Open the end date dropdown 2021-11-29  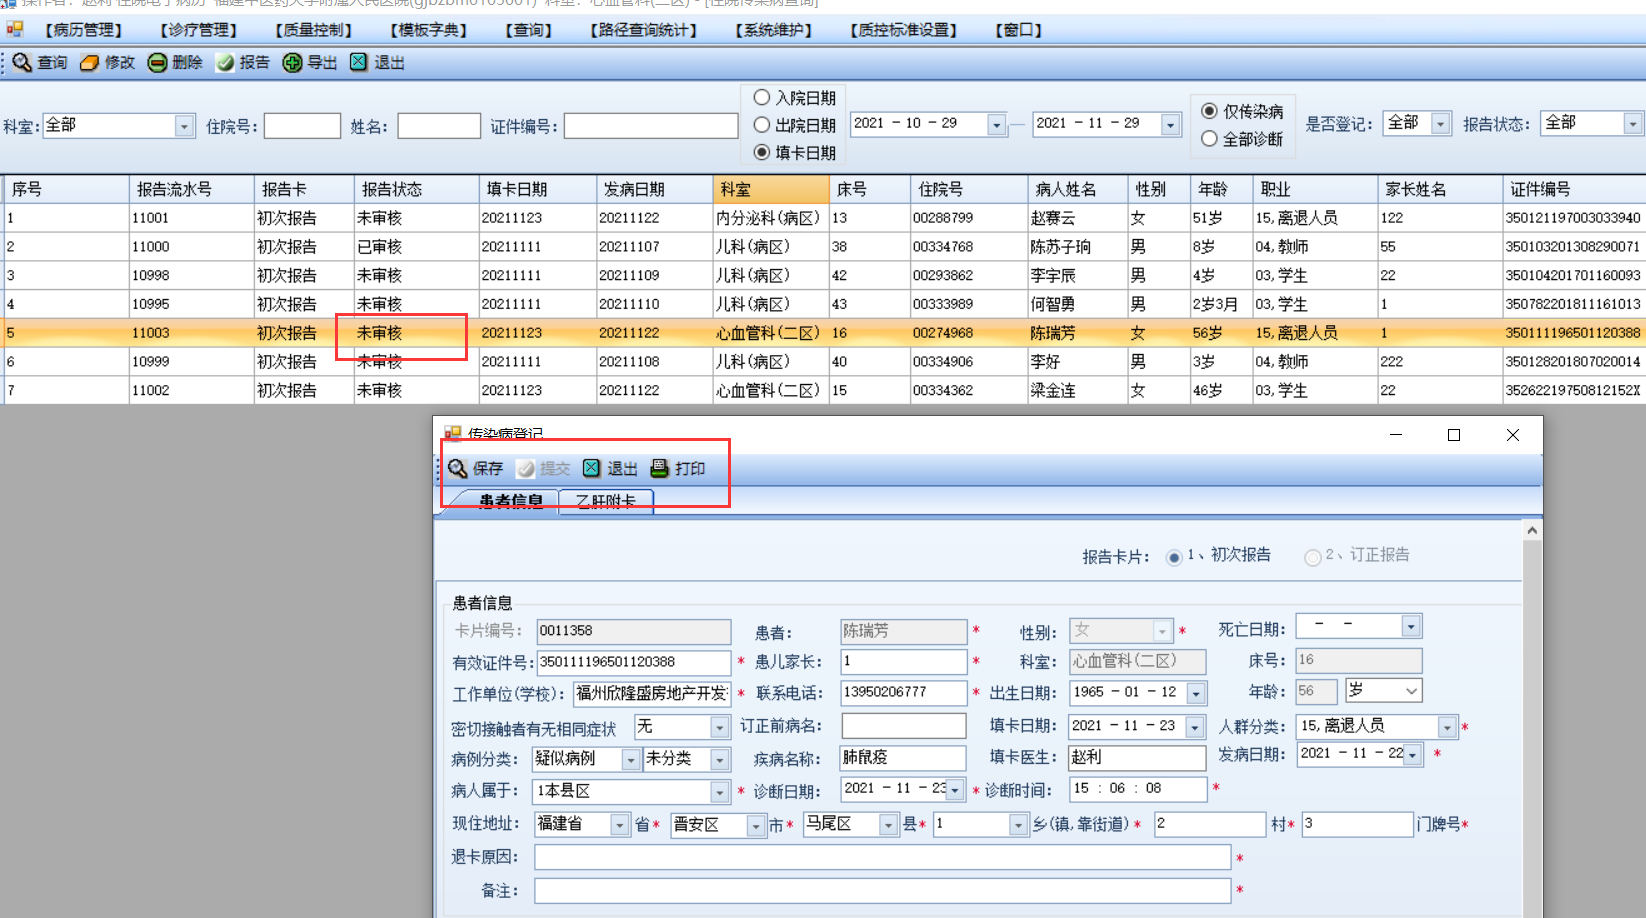(x=1170, y=125)
